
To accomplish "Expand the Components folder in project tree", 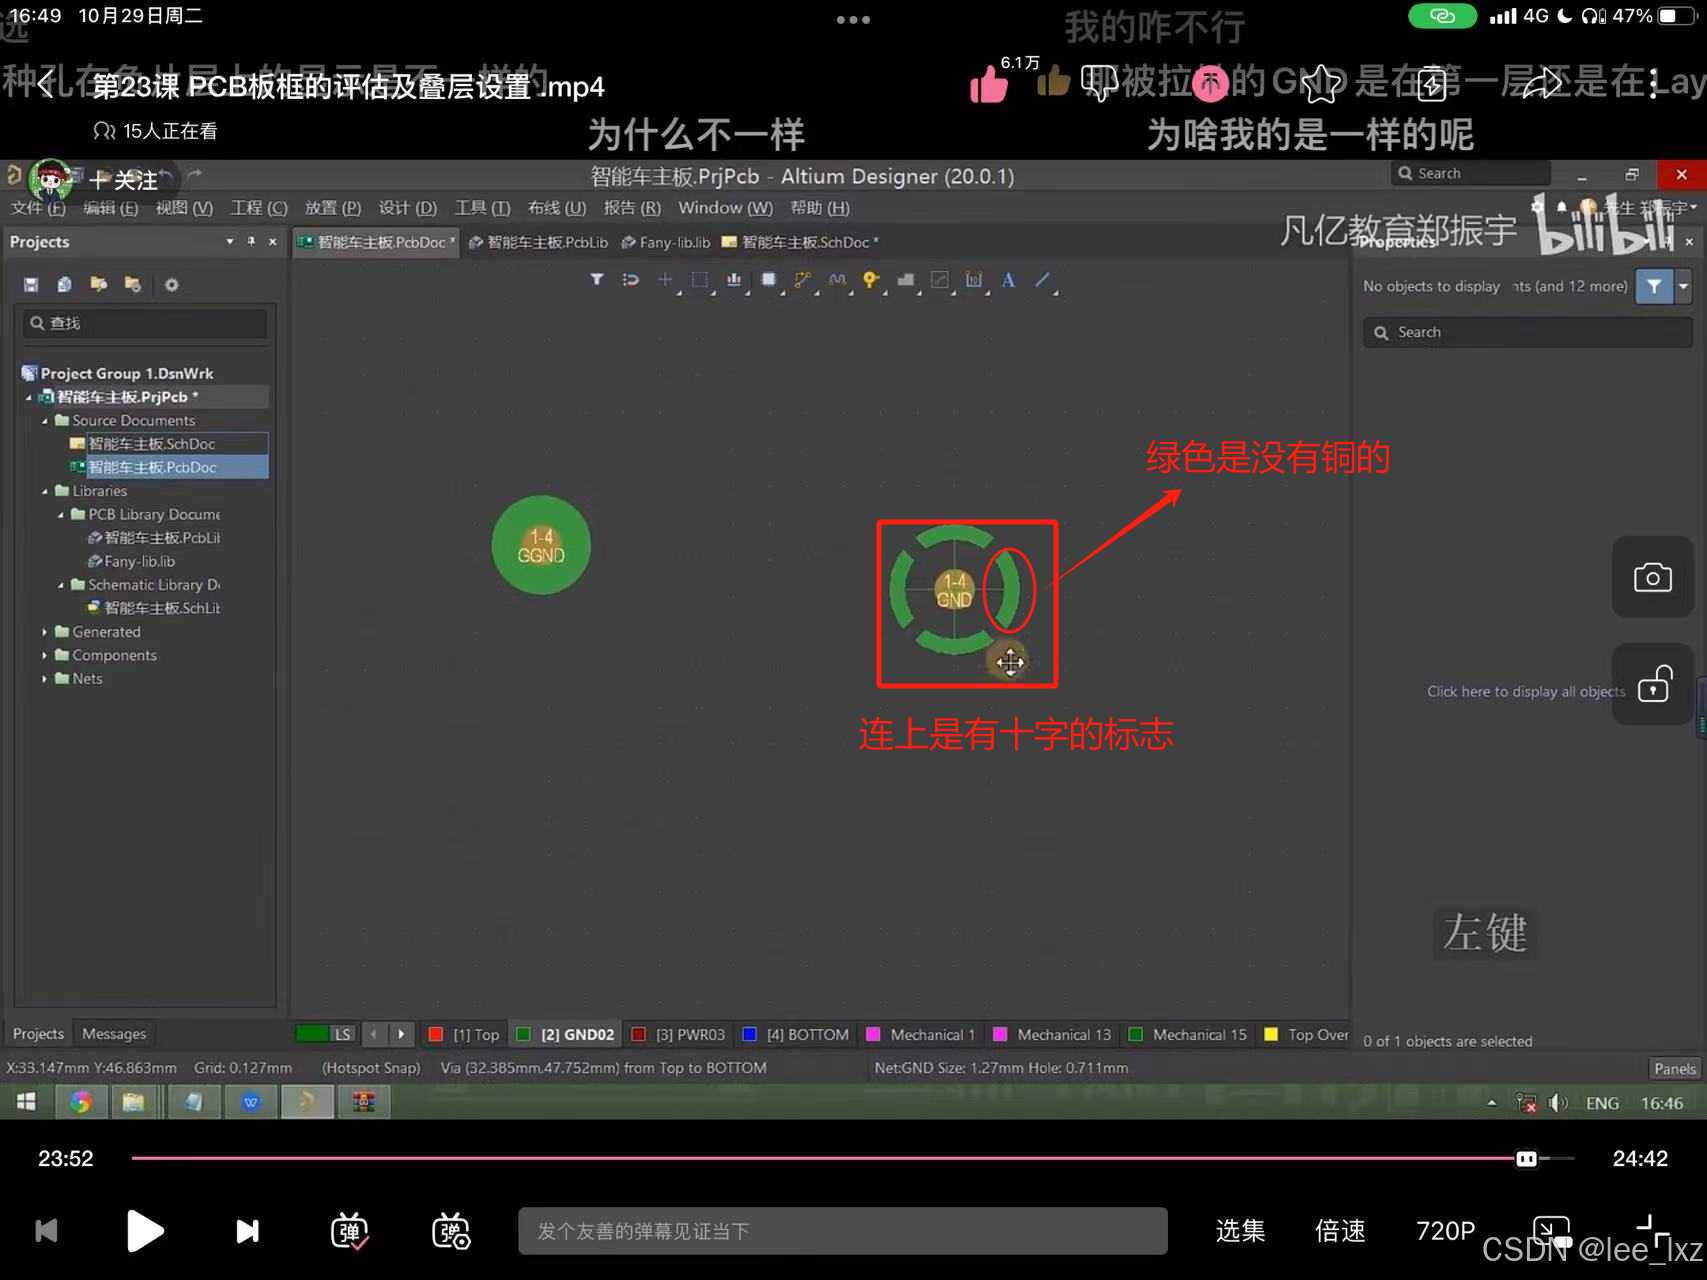I will click(45, 656).
